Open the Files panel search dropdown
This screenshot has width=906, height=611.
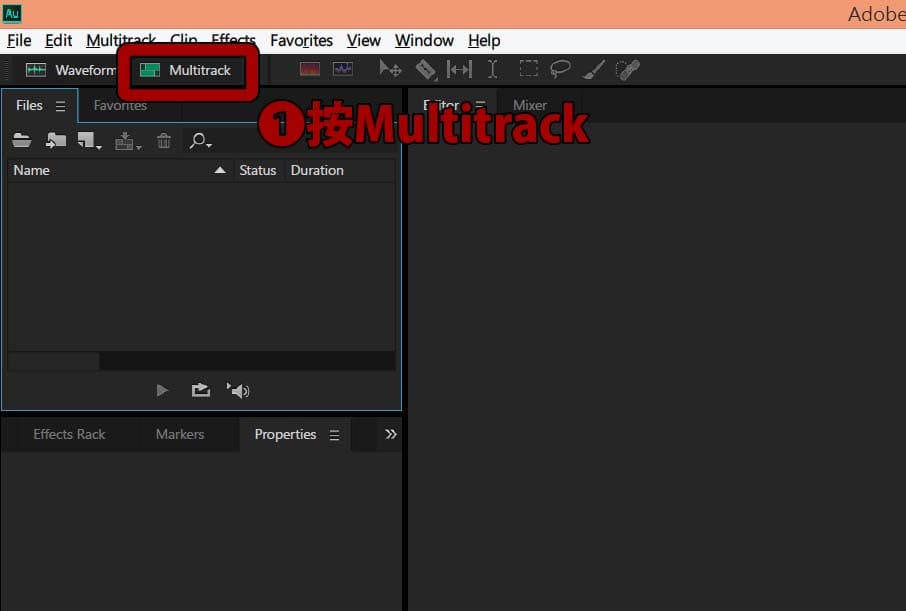(200, 140)
